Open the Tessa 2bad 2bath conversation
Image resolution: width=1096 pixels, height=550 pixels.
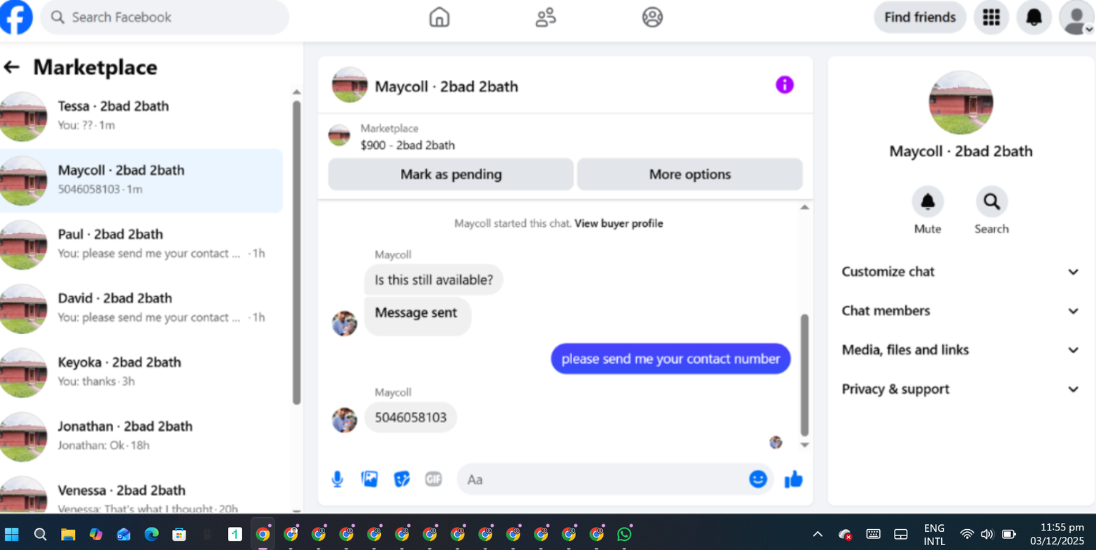coord(141,116)
